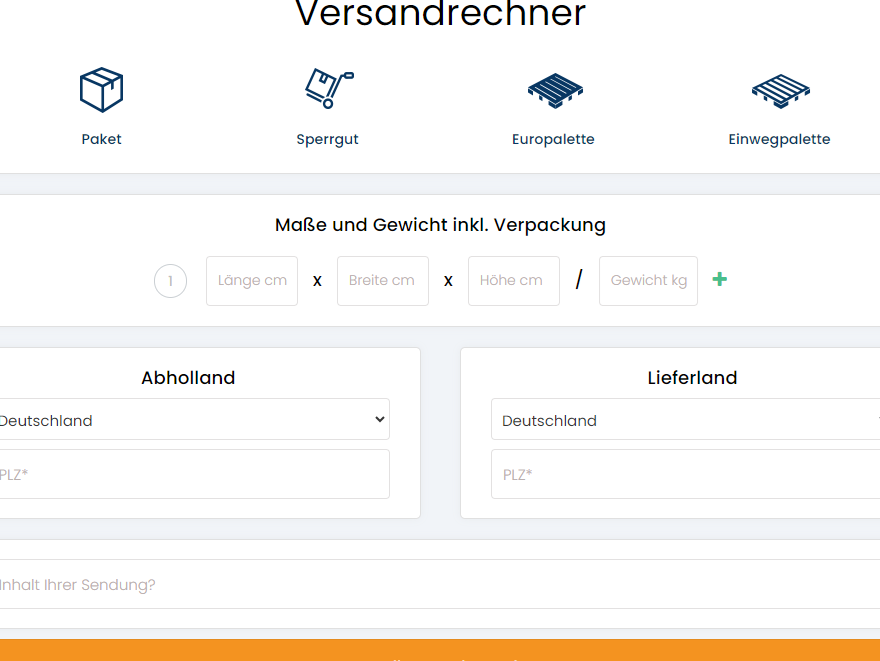The image size is (880, 661).
Task: Select the Europalette pallet icon
Action: point(554,91)
